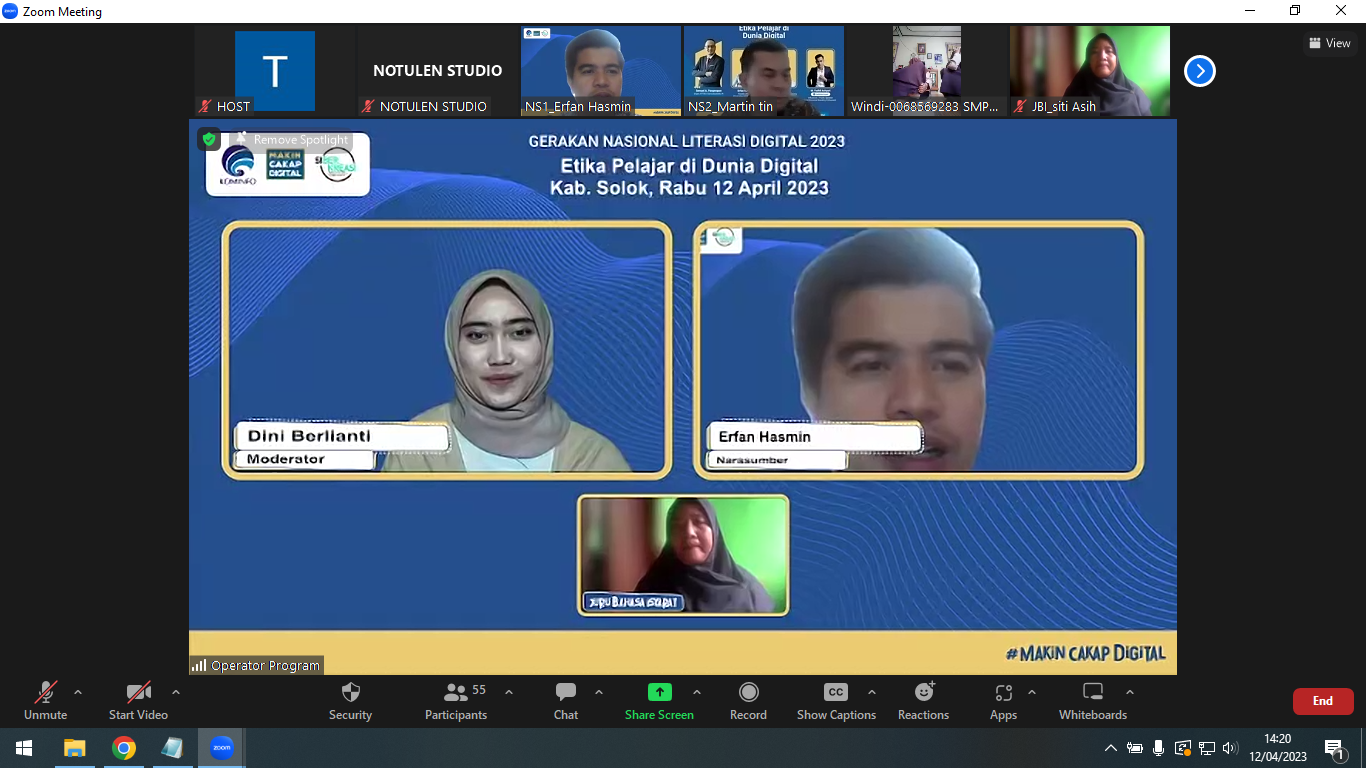Click the green Share Screen button
This screenshot has width=1366, height=768.
659,700
